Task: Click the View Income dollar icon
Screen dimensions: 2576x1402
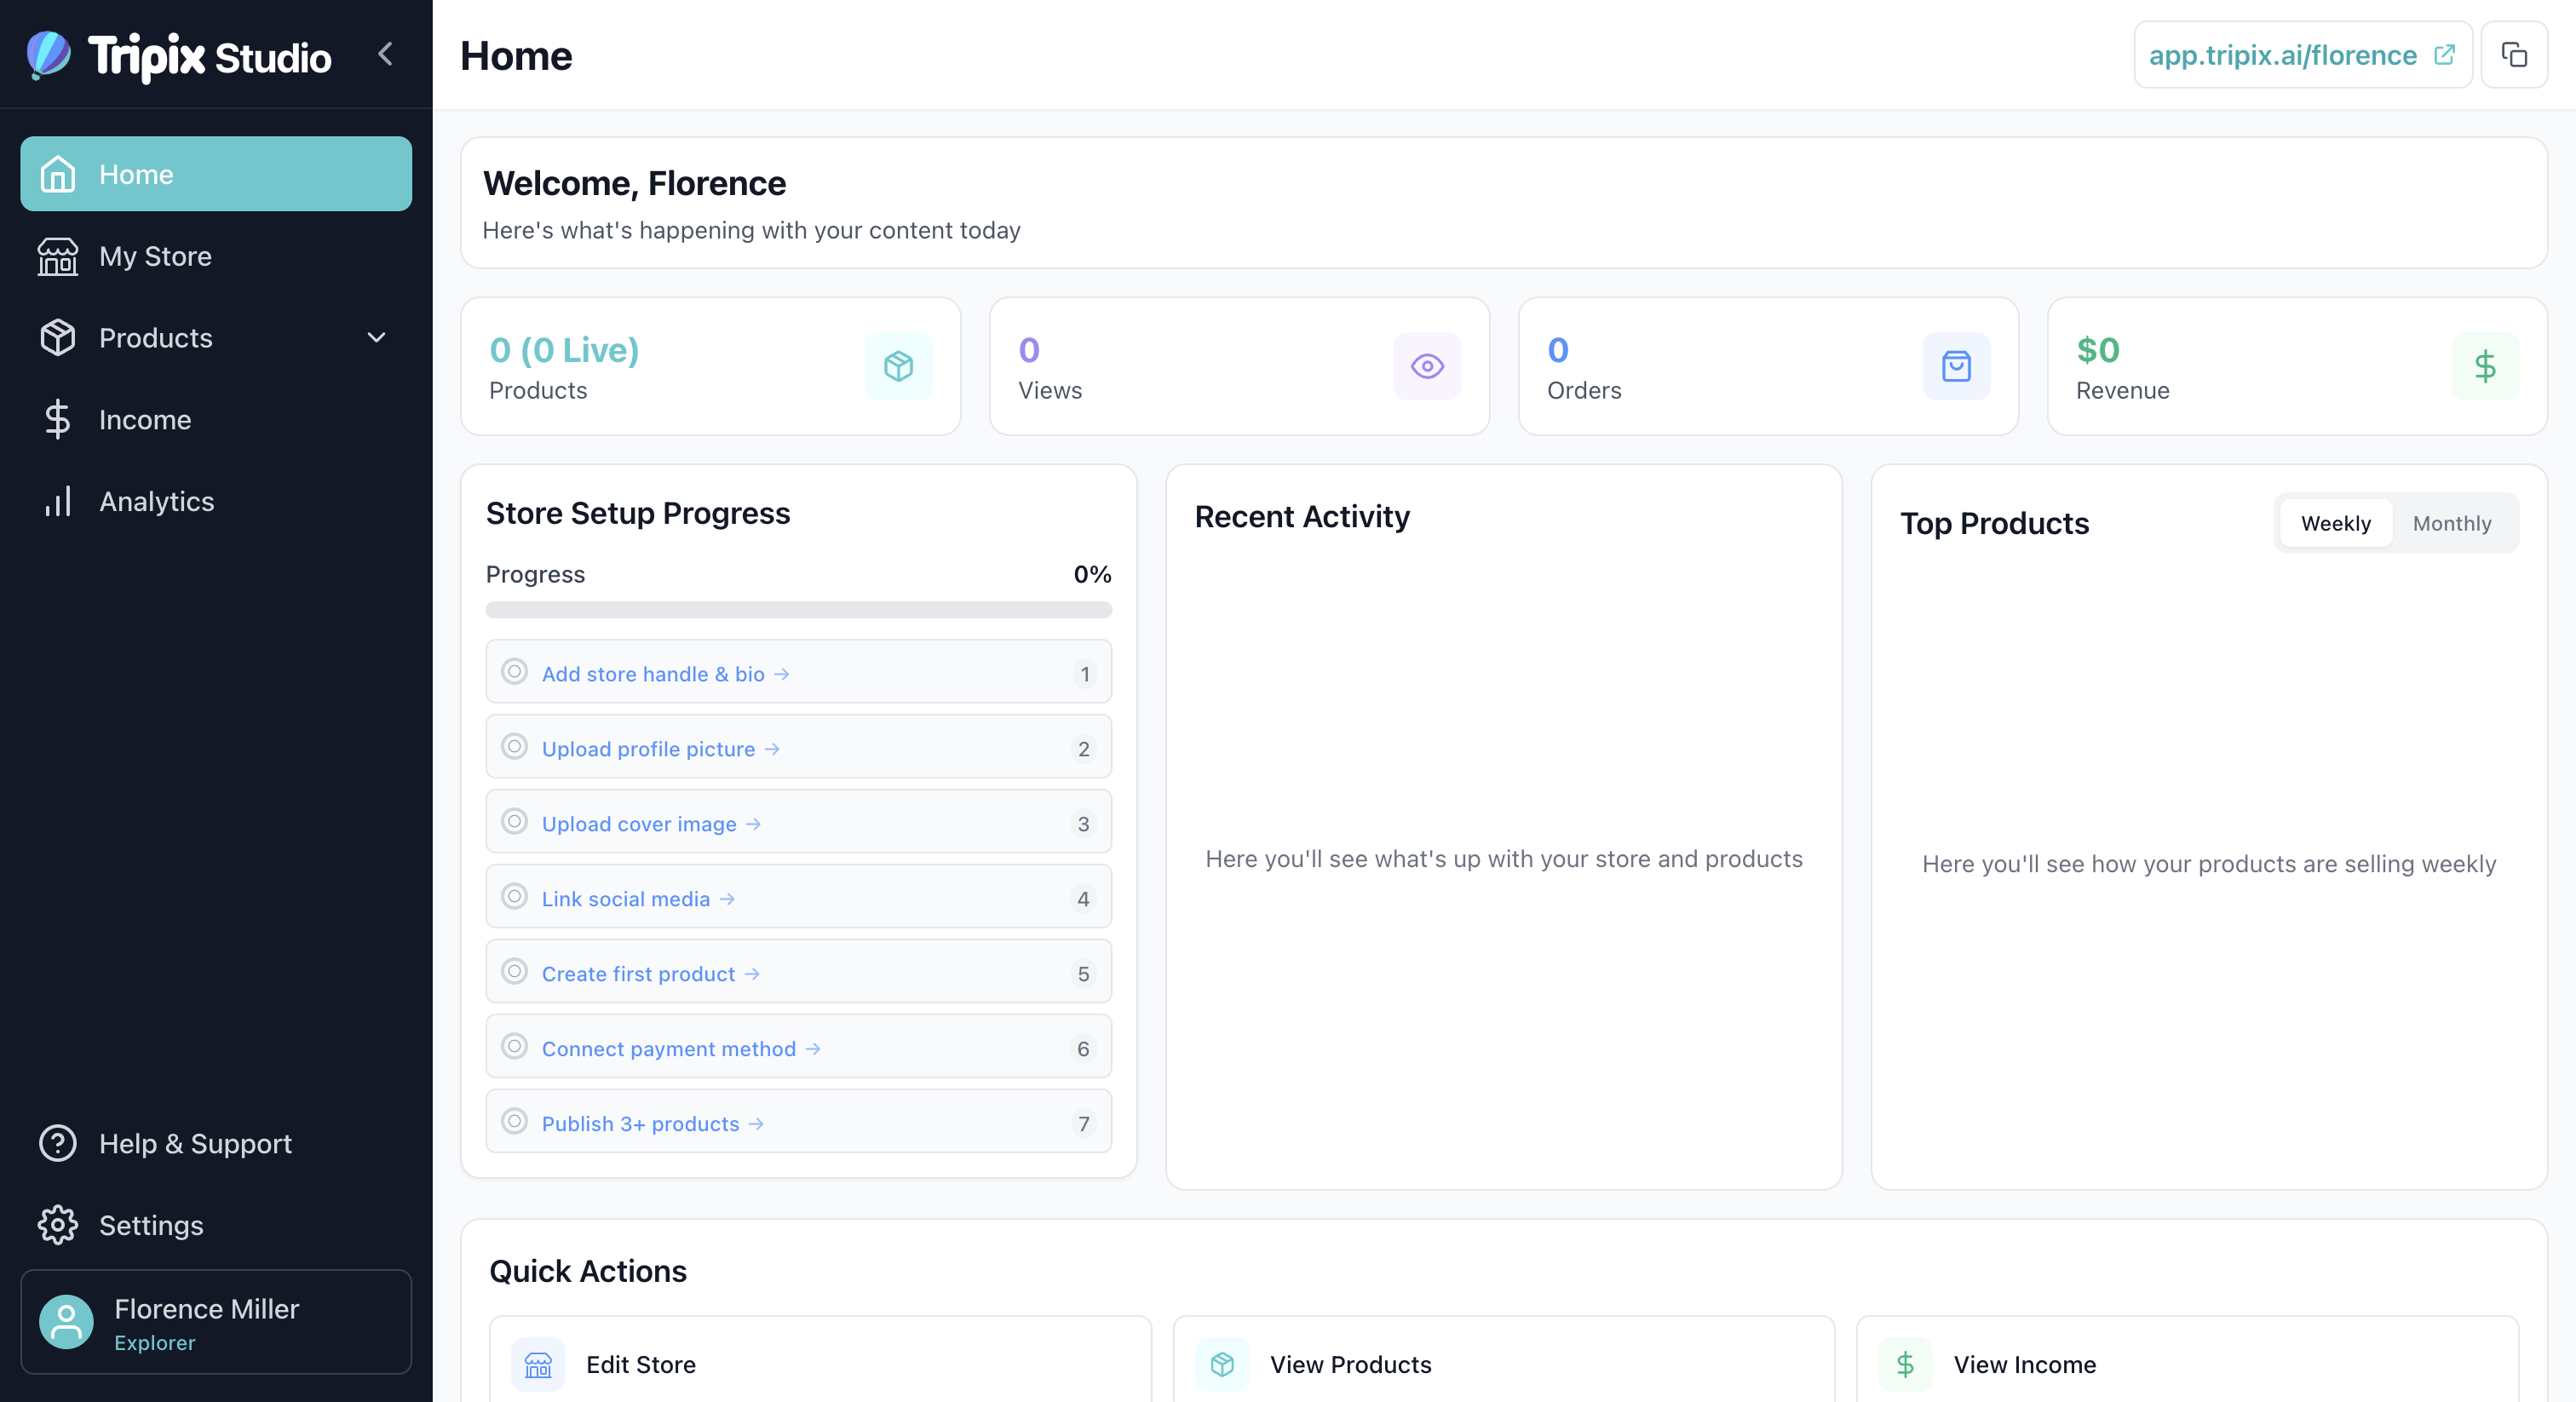Action: click(x=1905, y=1364)
